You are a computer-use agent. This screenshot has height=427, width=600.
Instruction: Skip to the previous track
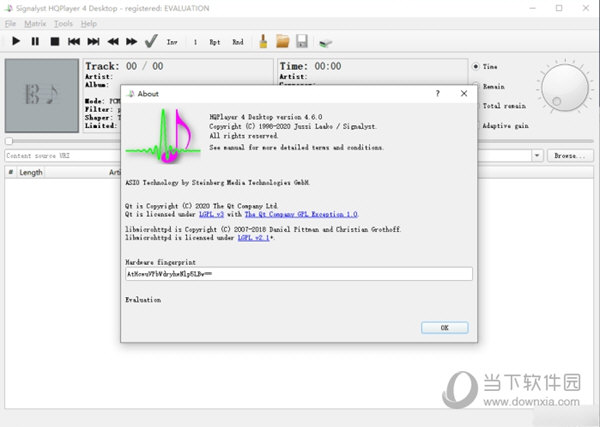pyautogui.click(x=74, y=41)
